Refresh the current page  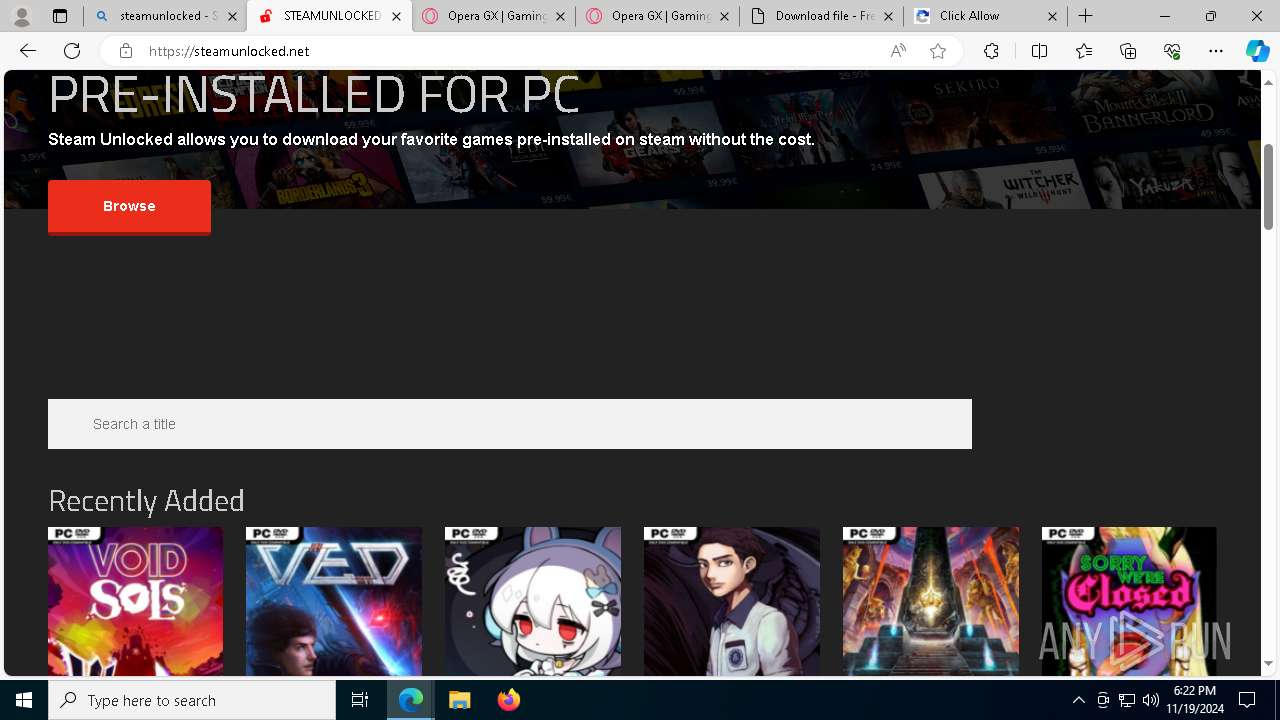72,51
